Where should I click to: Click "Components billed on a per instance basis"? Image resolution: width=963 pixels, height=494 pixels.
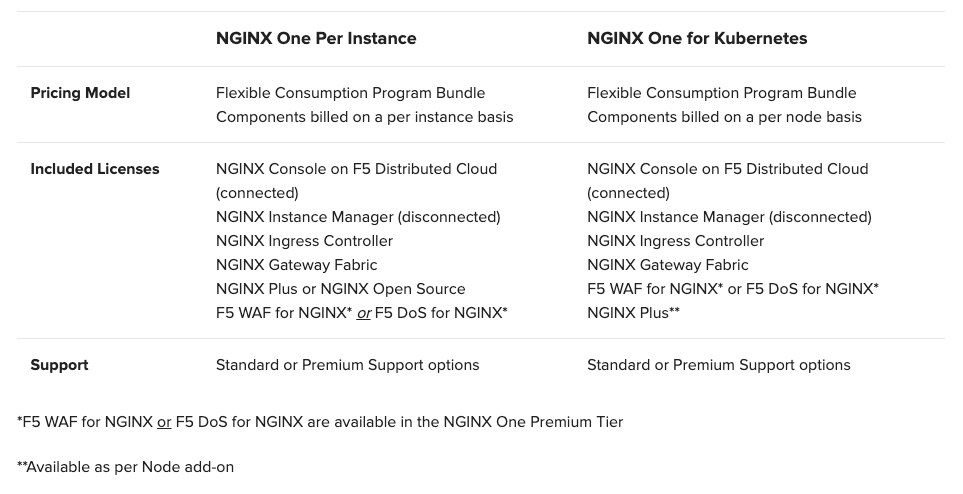click(x=364, y=117)
